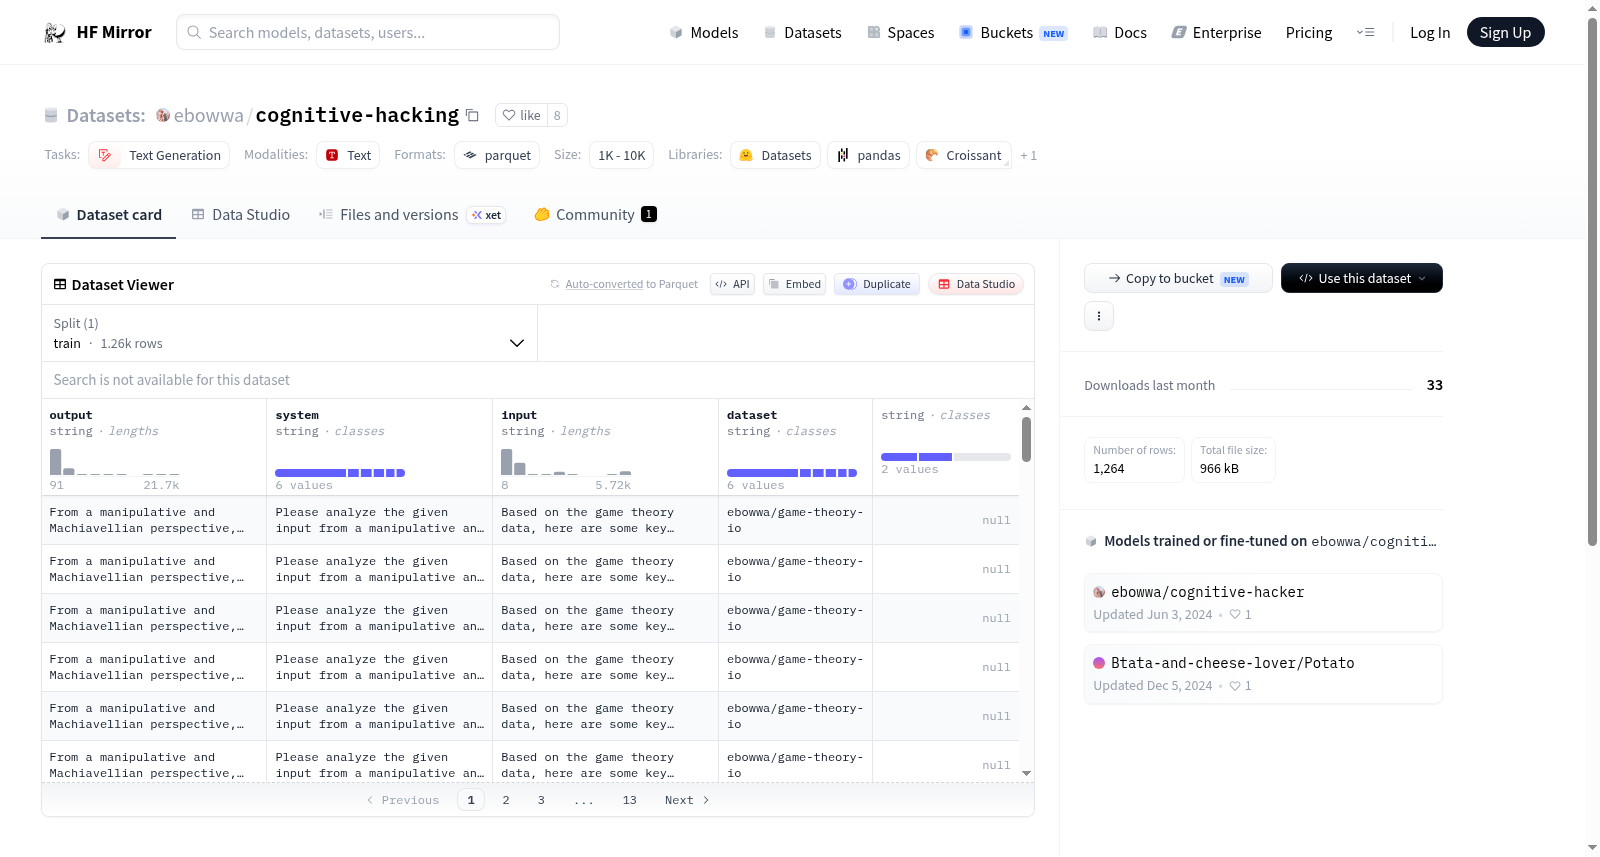Click the Embed viewer button
This screenshot has height=857, width=1600.
pyautogui.click(x=794, y=284)
